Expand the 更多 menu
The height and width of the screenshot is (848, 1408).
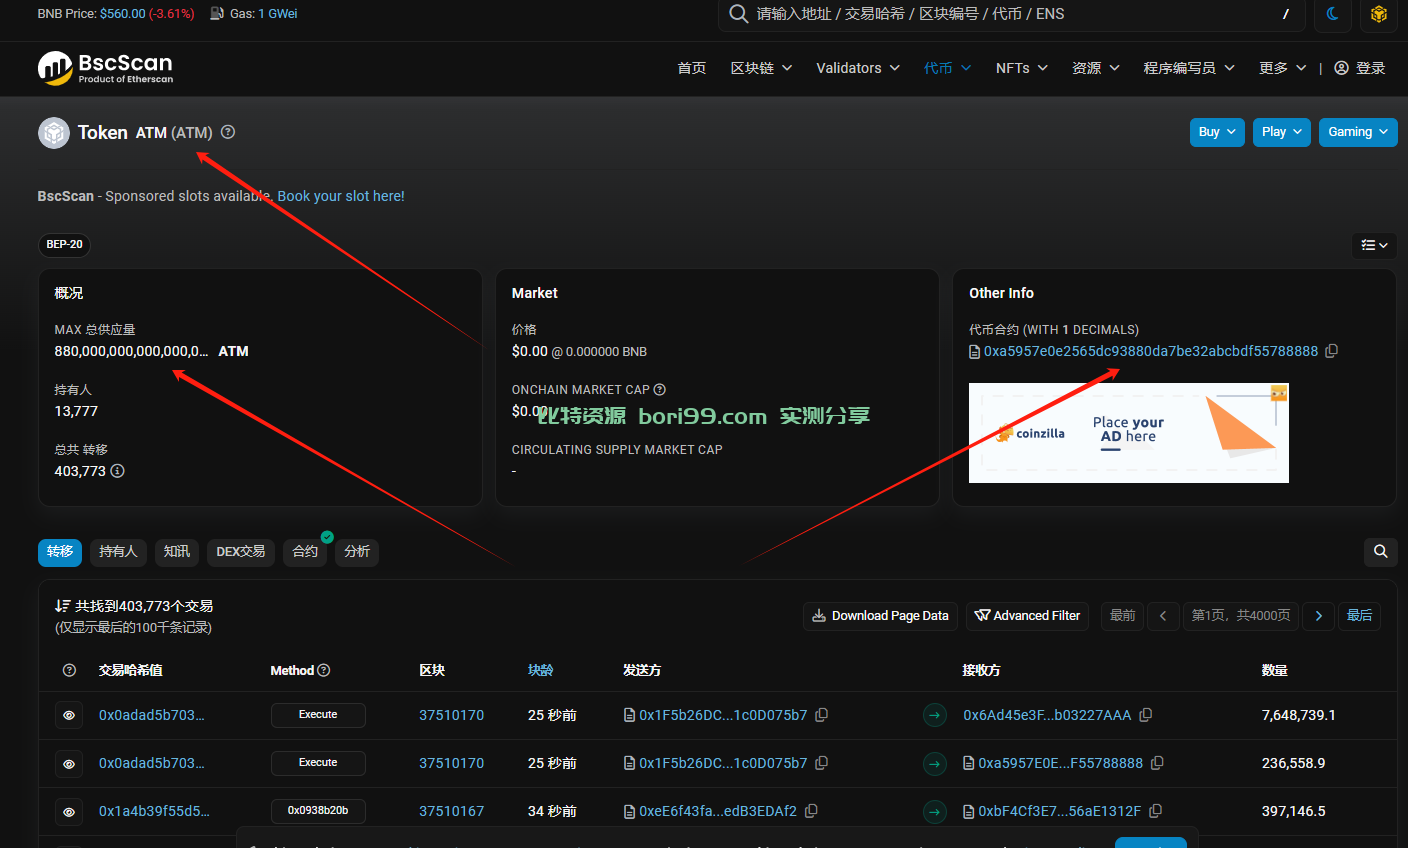(x=1283, y=68)
